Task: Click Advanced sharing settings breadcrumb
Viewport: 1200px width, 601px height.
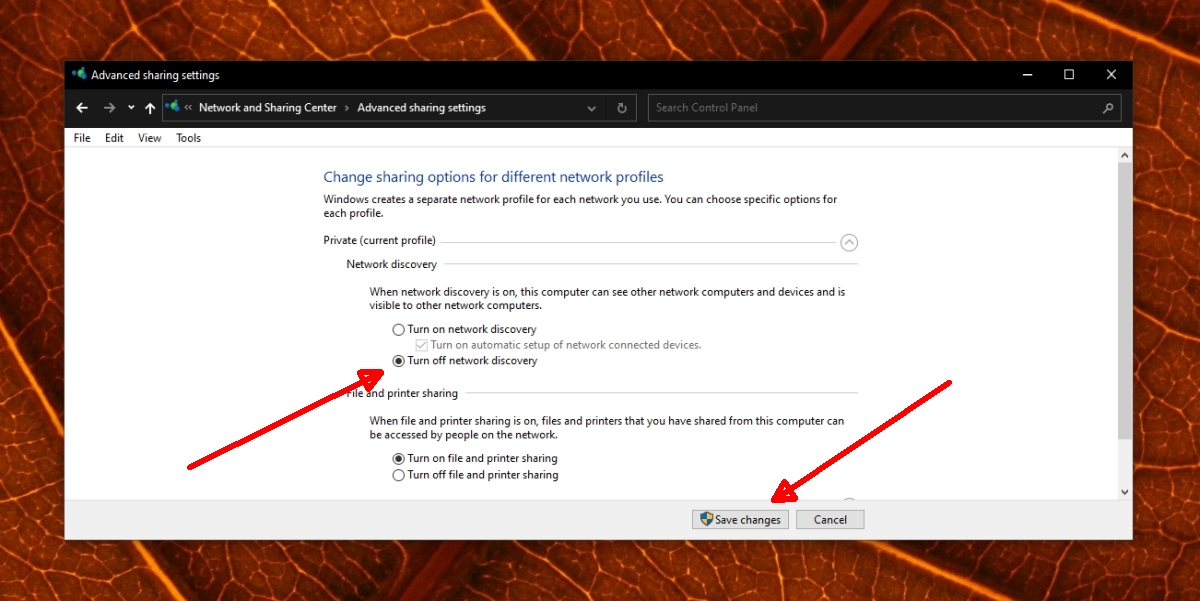Action: (421, 108)
